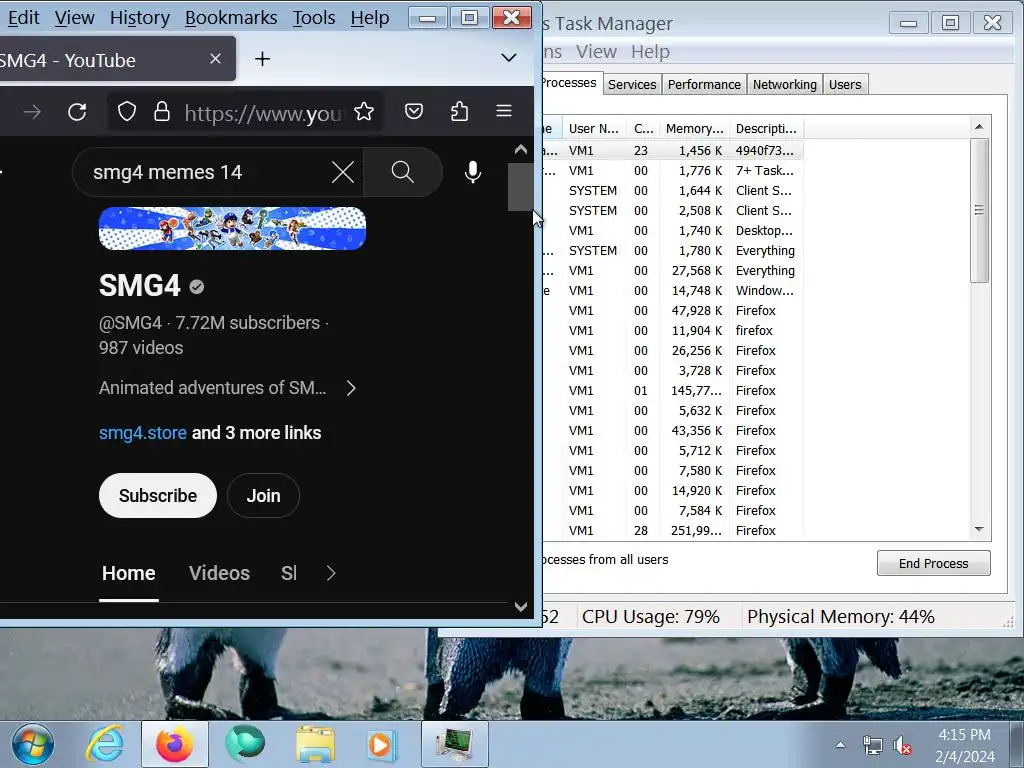The image size is (1024, 768).
Task: Select the 251,99... K Firefox process row
Action: [673, 531]
